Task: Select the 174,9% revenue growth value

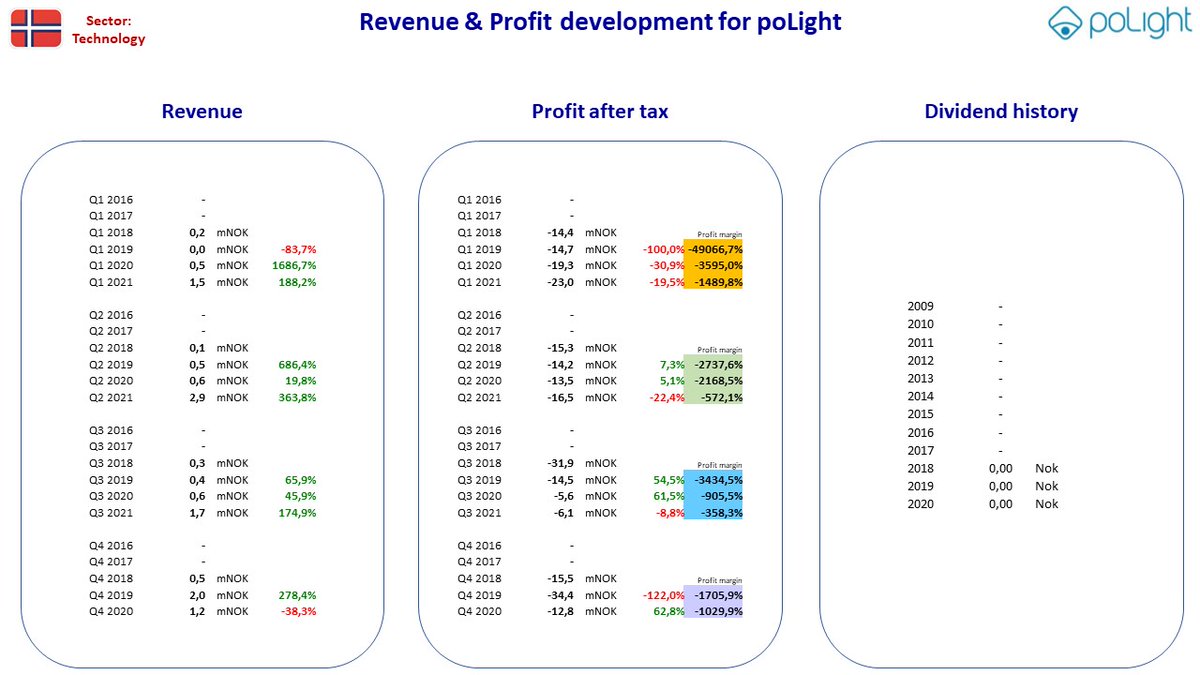Action: pos(298,513)
